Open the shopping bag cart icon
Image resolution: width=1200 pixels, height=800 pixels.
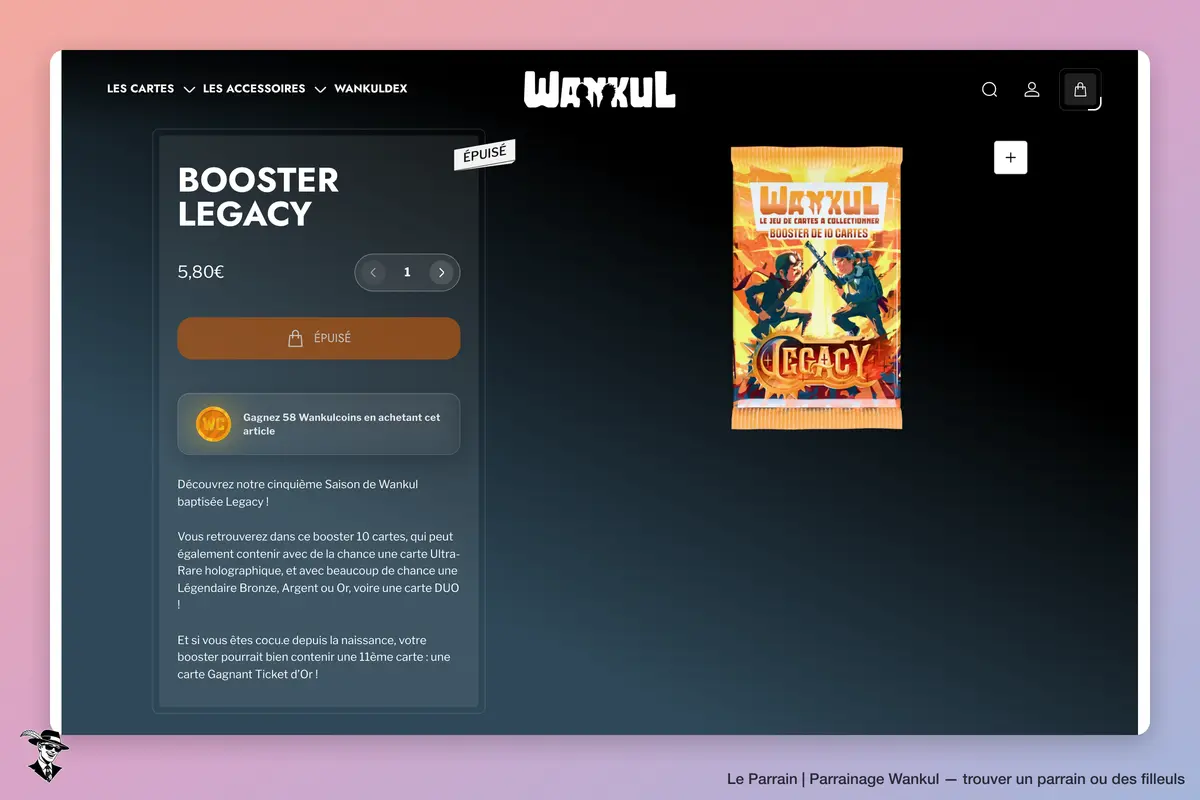click(1080, 89)
